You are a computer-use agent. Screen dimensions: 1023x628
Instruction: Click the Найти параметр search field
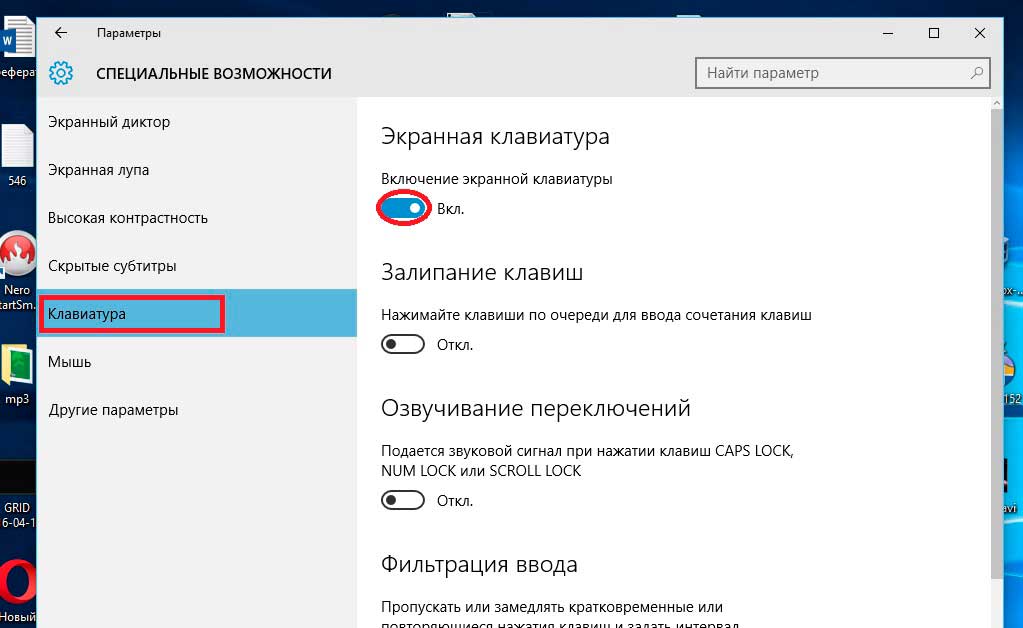point(830,73)
